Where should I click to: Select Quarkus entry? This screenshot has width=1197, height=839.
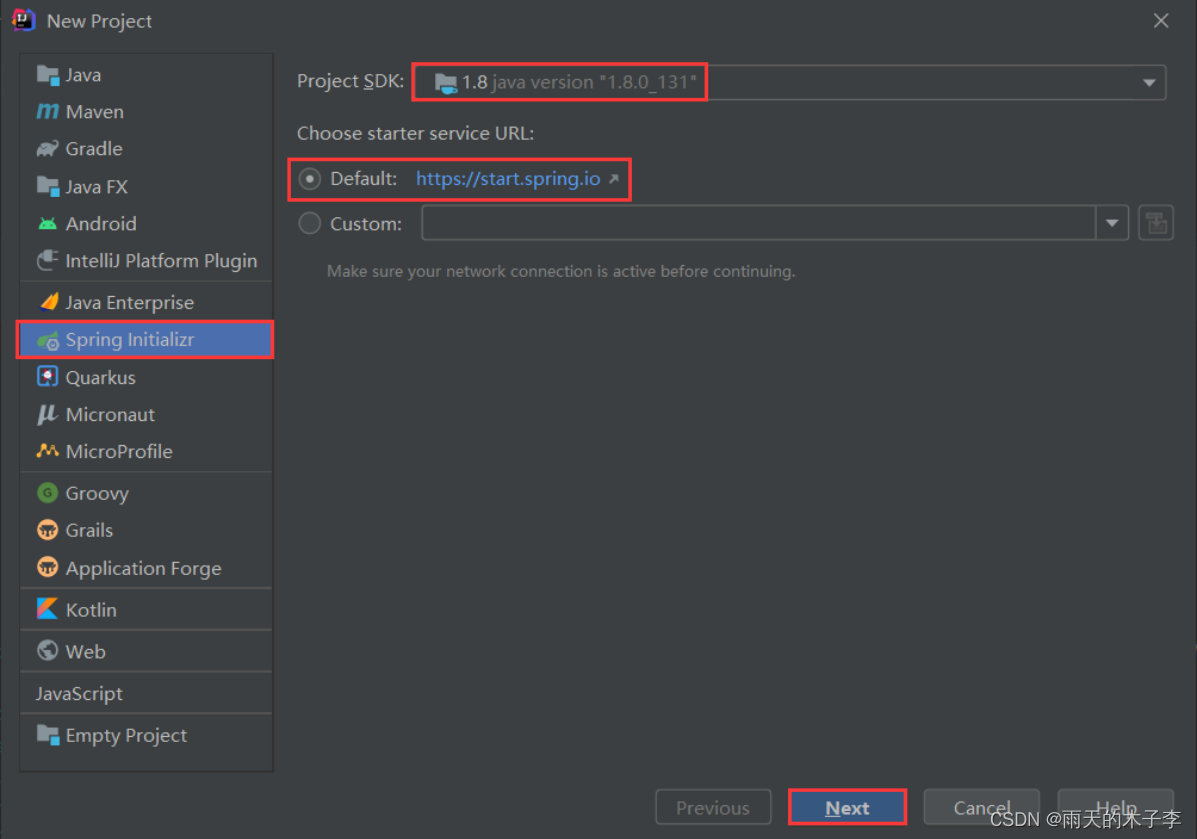(x=146, y=377)
